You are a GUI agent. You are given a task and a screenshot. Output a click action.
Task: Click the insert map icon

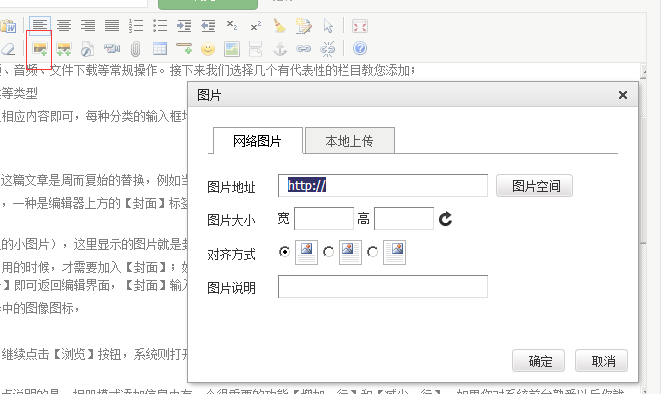click(x=232, y=49)
